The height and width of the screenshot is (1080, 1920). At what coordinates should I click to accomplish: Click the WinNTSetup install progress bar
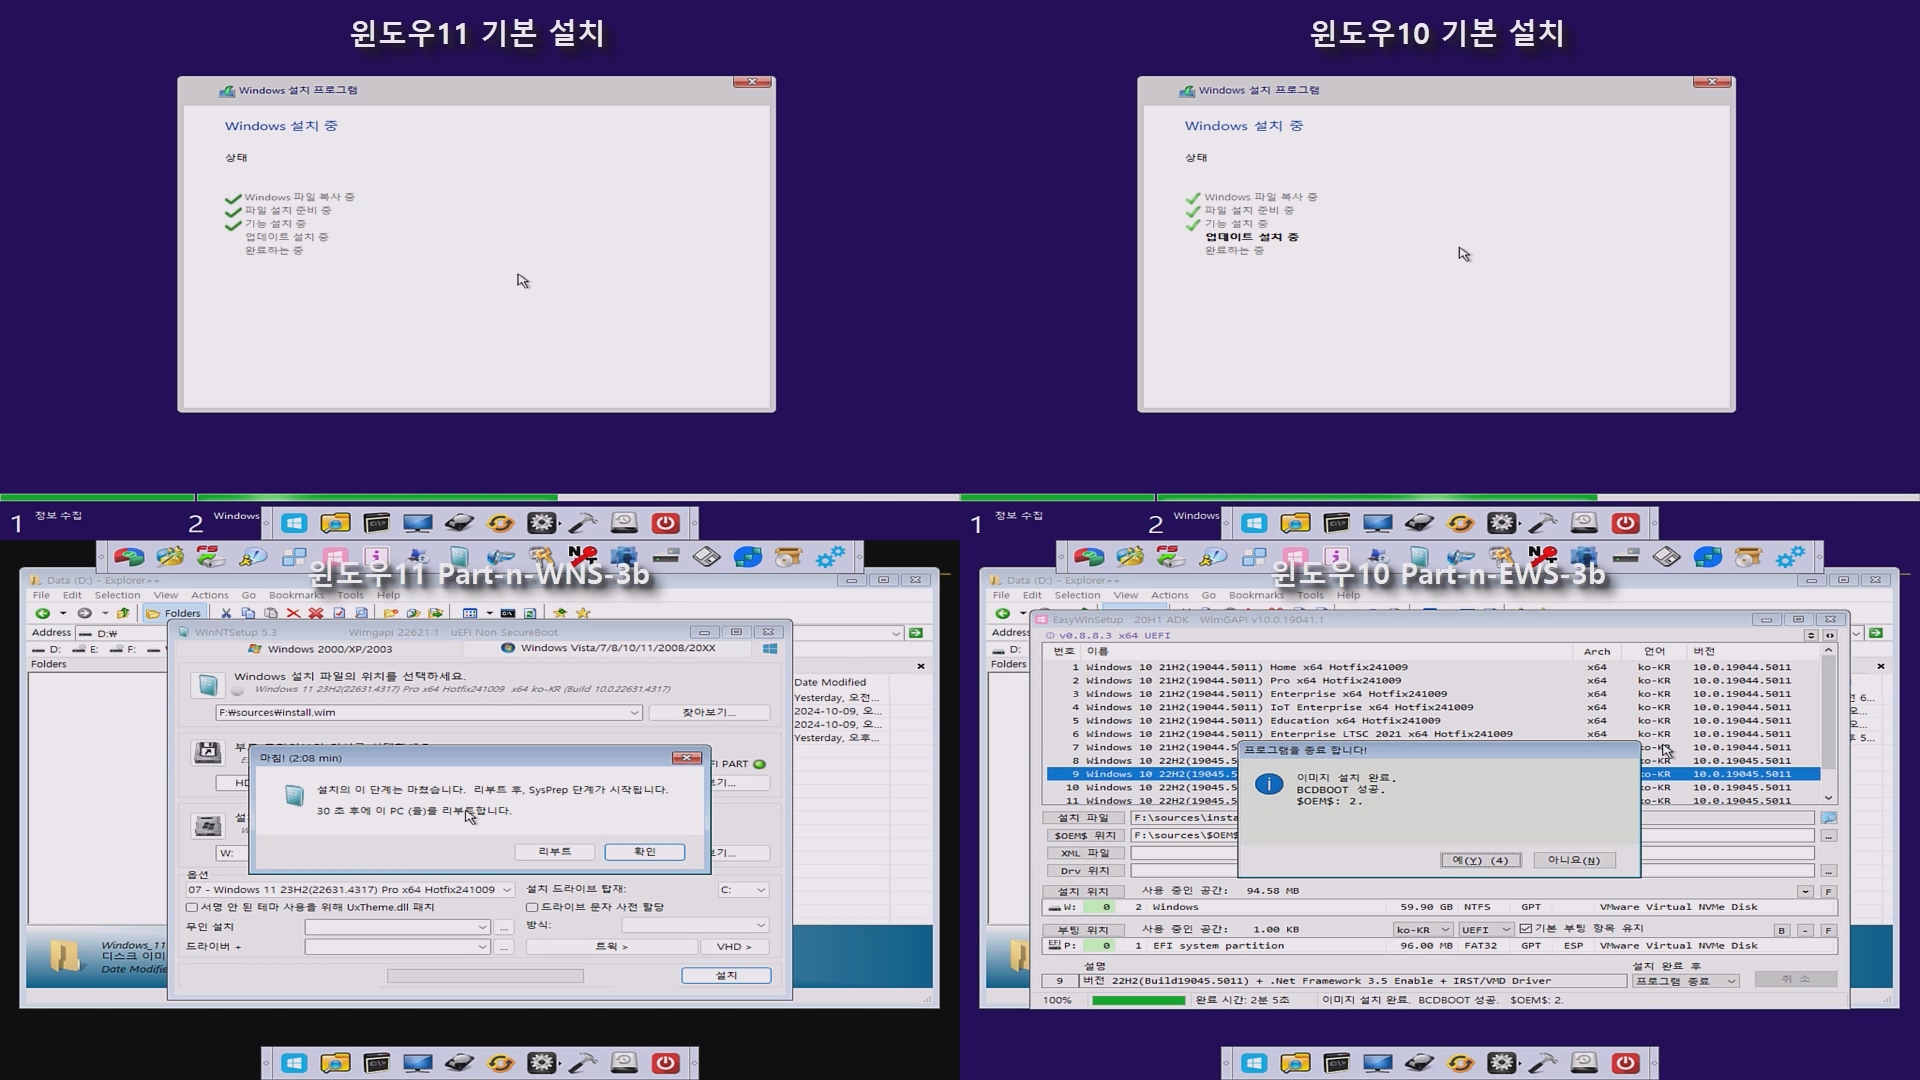[x=485, y=975]
